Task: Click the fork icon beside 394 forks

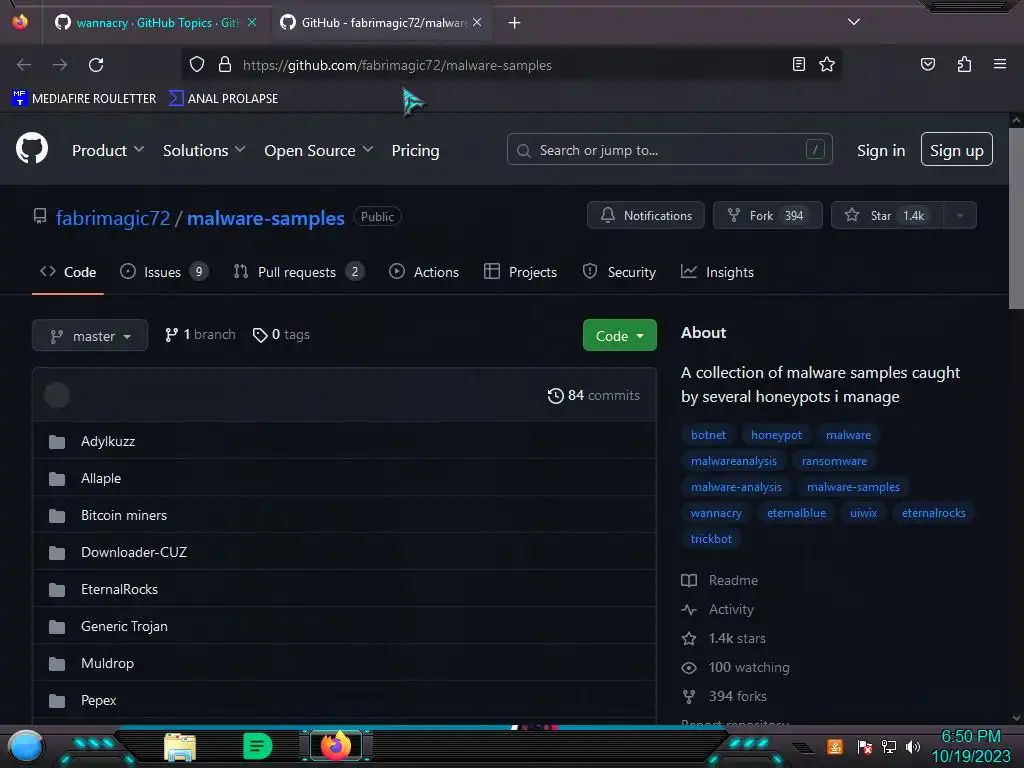Action: 689,697
